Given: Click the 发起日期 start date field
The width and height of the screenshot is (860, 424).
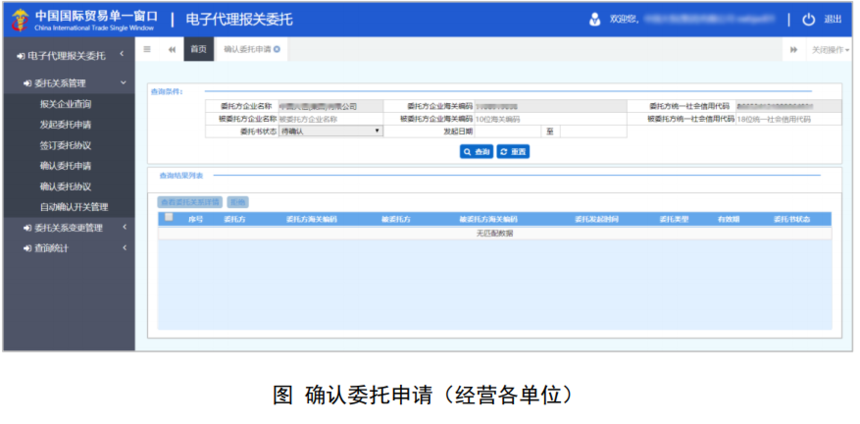Looking at the screenshot, I should pyautogui.click(x=506, y=131).
